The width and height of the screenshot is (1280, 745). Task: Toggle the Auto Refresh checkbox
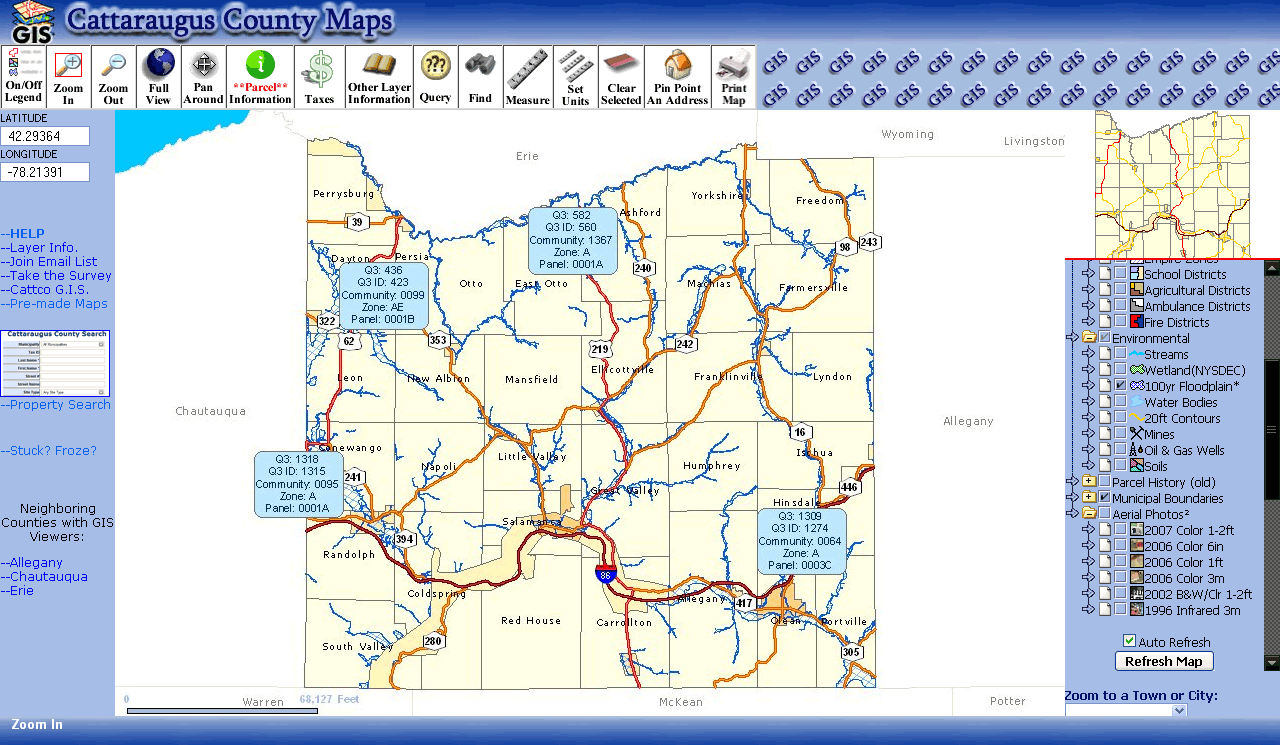tap(1129, 641)
